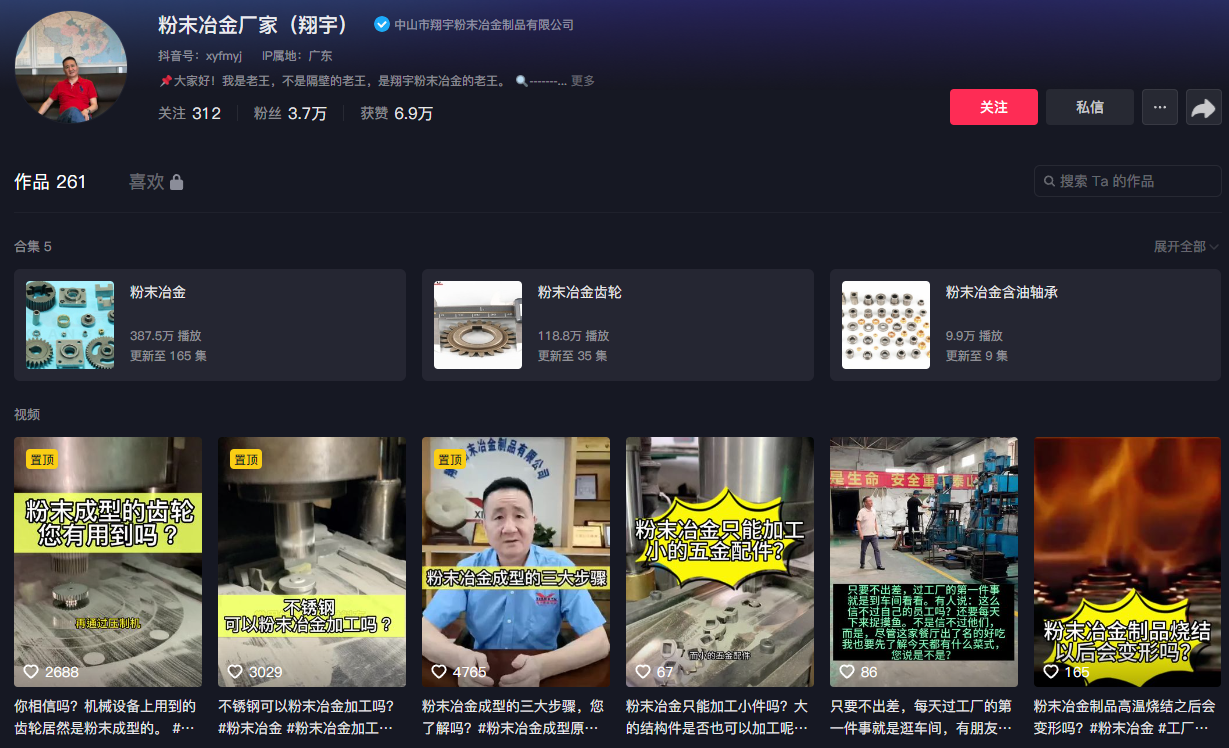Click the heart icon showing 67 likes
The image size is (1229, 748).
[643, 672]
